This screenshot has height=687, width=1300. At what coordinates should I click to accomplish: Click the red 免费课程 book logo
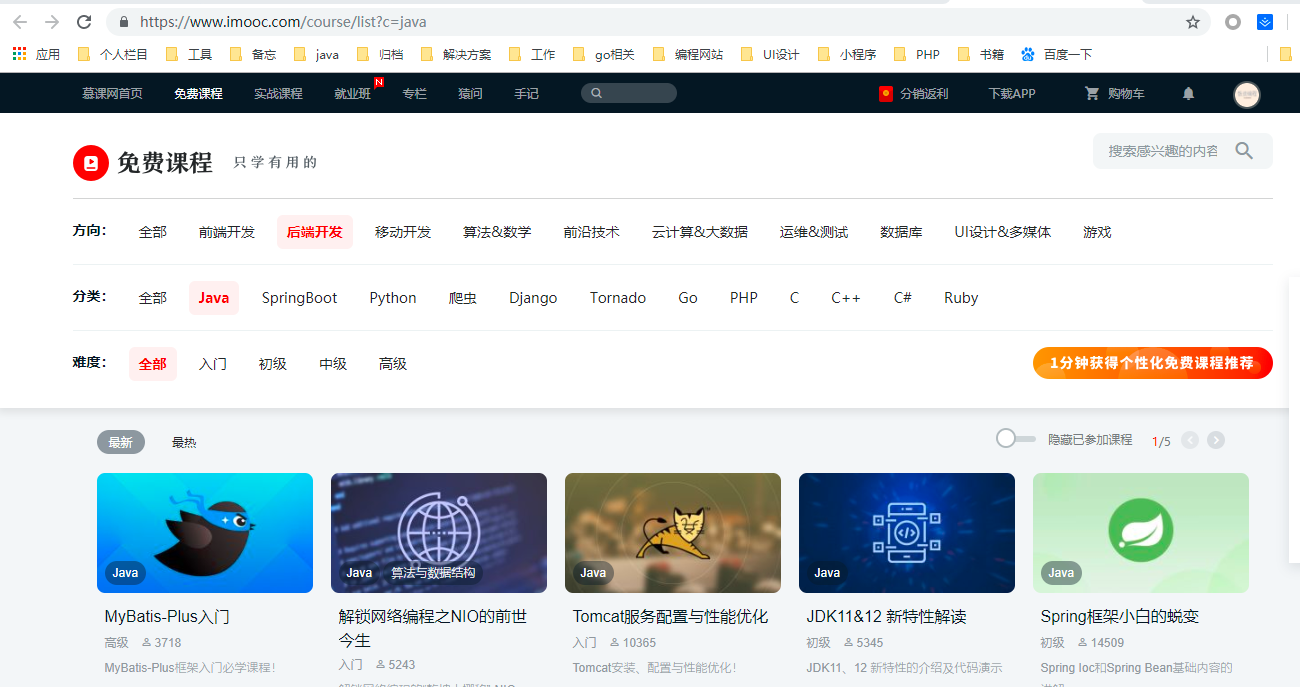tap(90, 162)
